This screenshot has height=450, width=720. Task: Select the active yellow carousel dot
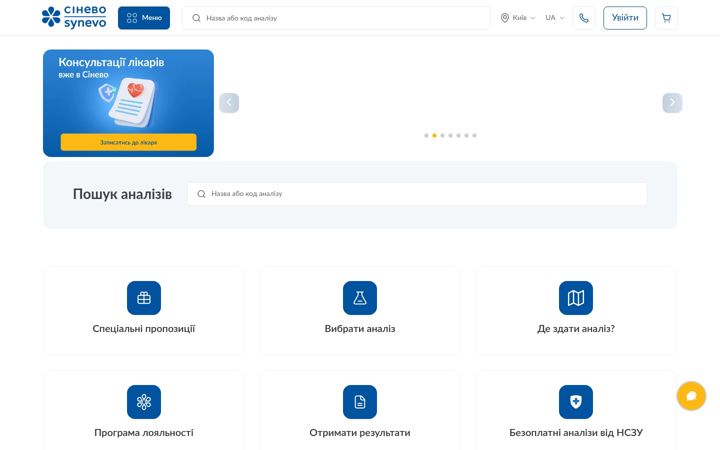[x=434, y=135]
